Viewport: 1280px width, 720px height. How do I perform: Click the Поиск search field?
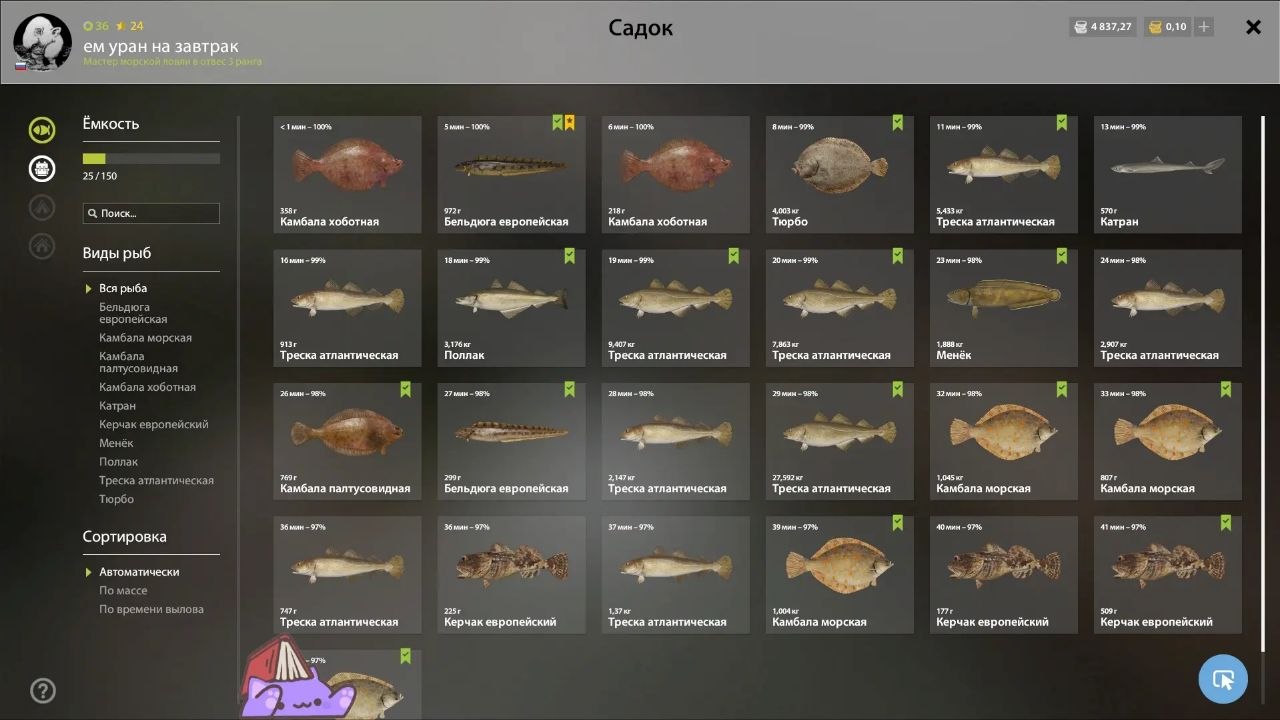tap(151, 213)
